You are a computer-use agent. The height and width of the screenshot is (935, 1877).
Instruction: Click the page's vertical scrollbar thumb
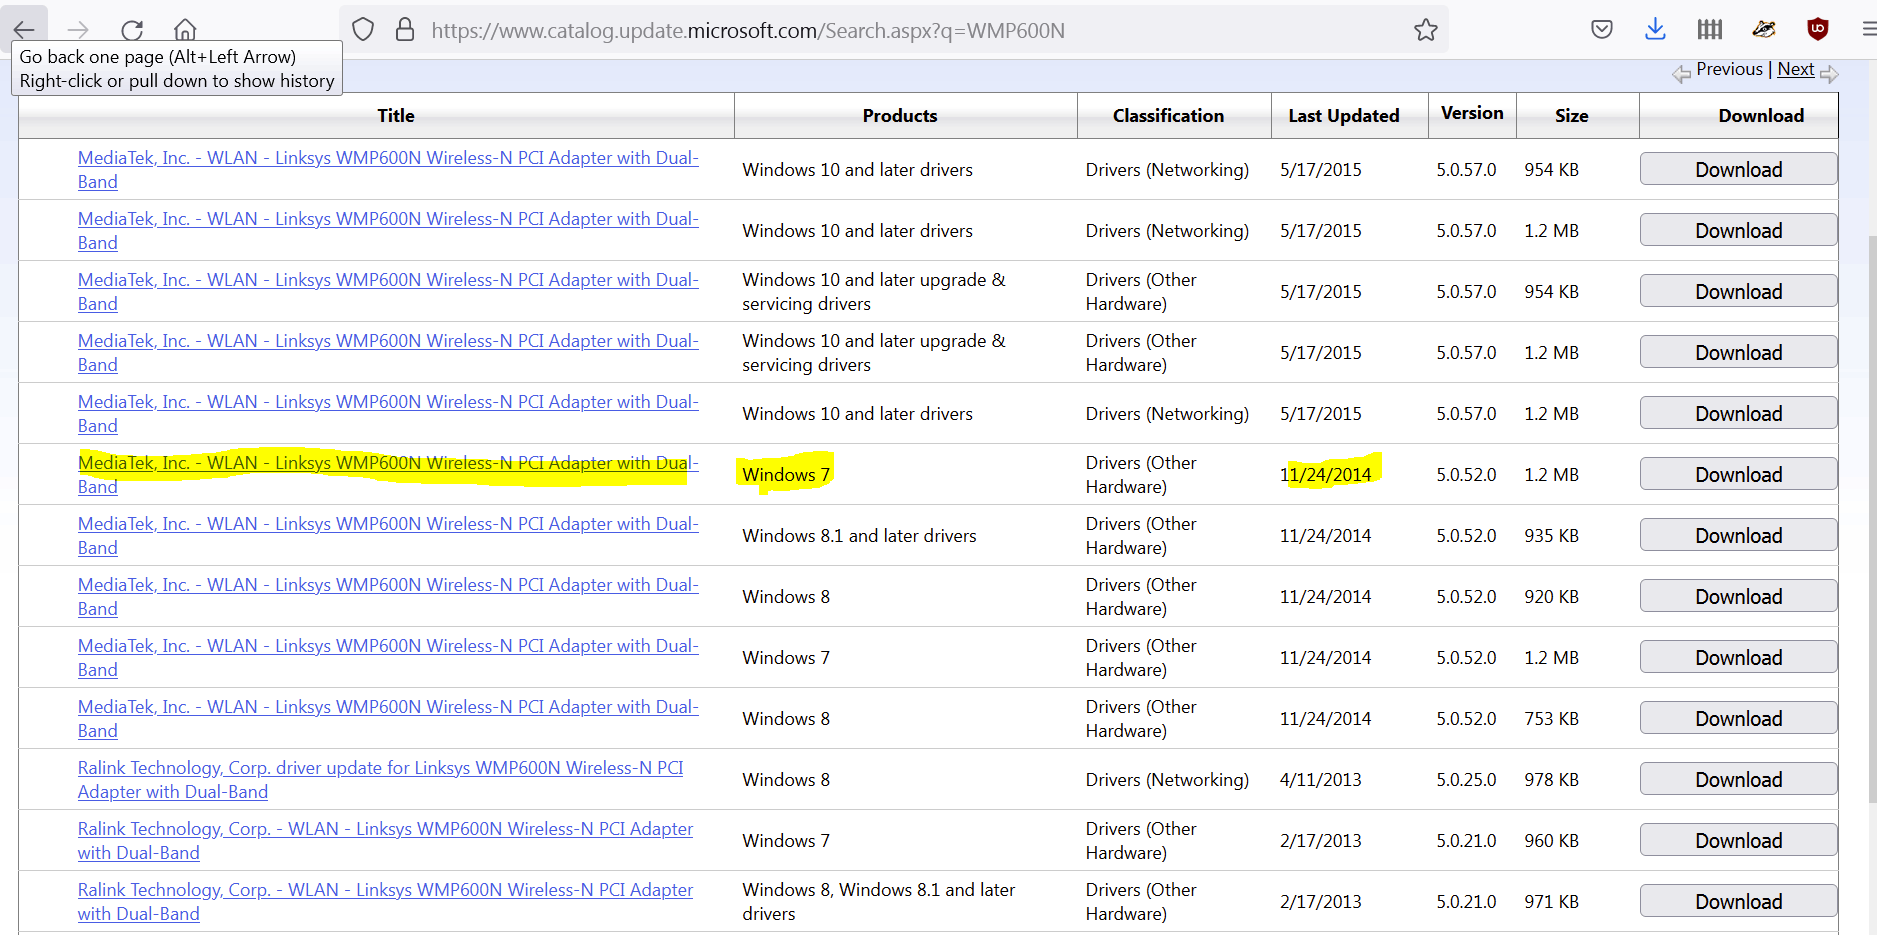pos(1871,519)
